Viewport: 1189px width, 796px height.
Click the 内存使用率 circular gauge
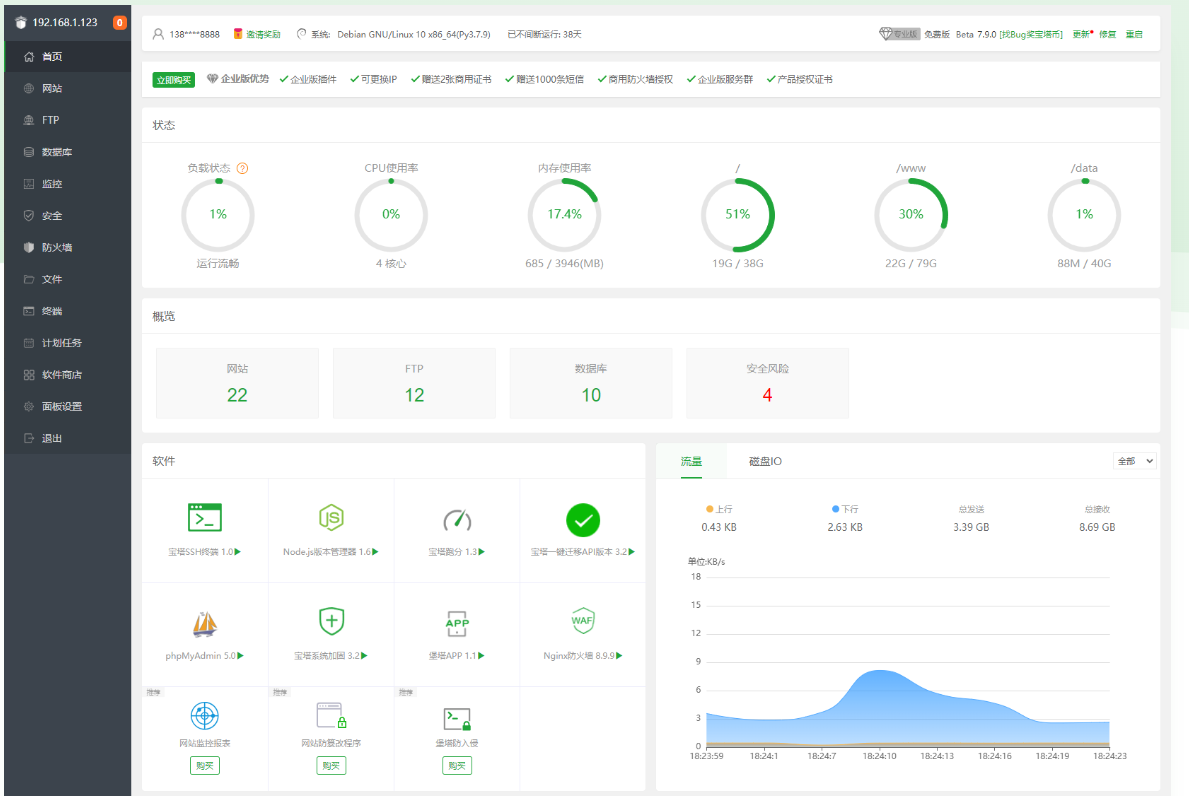coord(564,215)
